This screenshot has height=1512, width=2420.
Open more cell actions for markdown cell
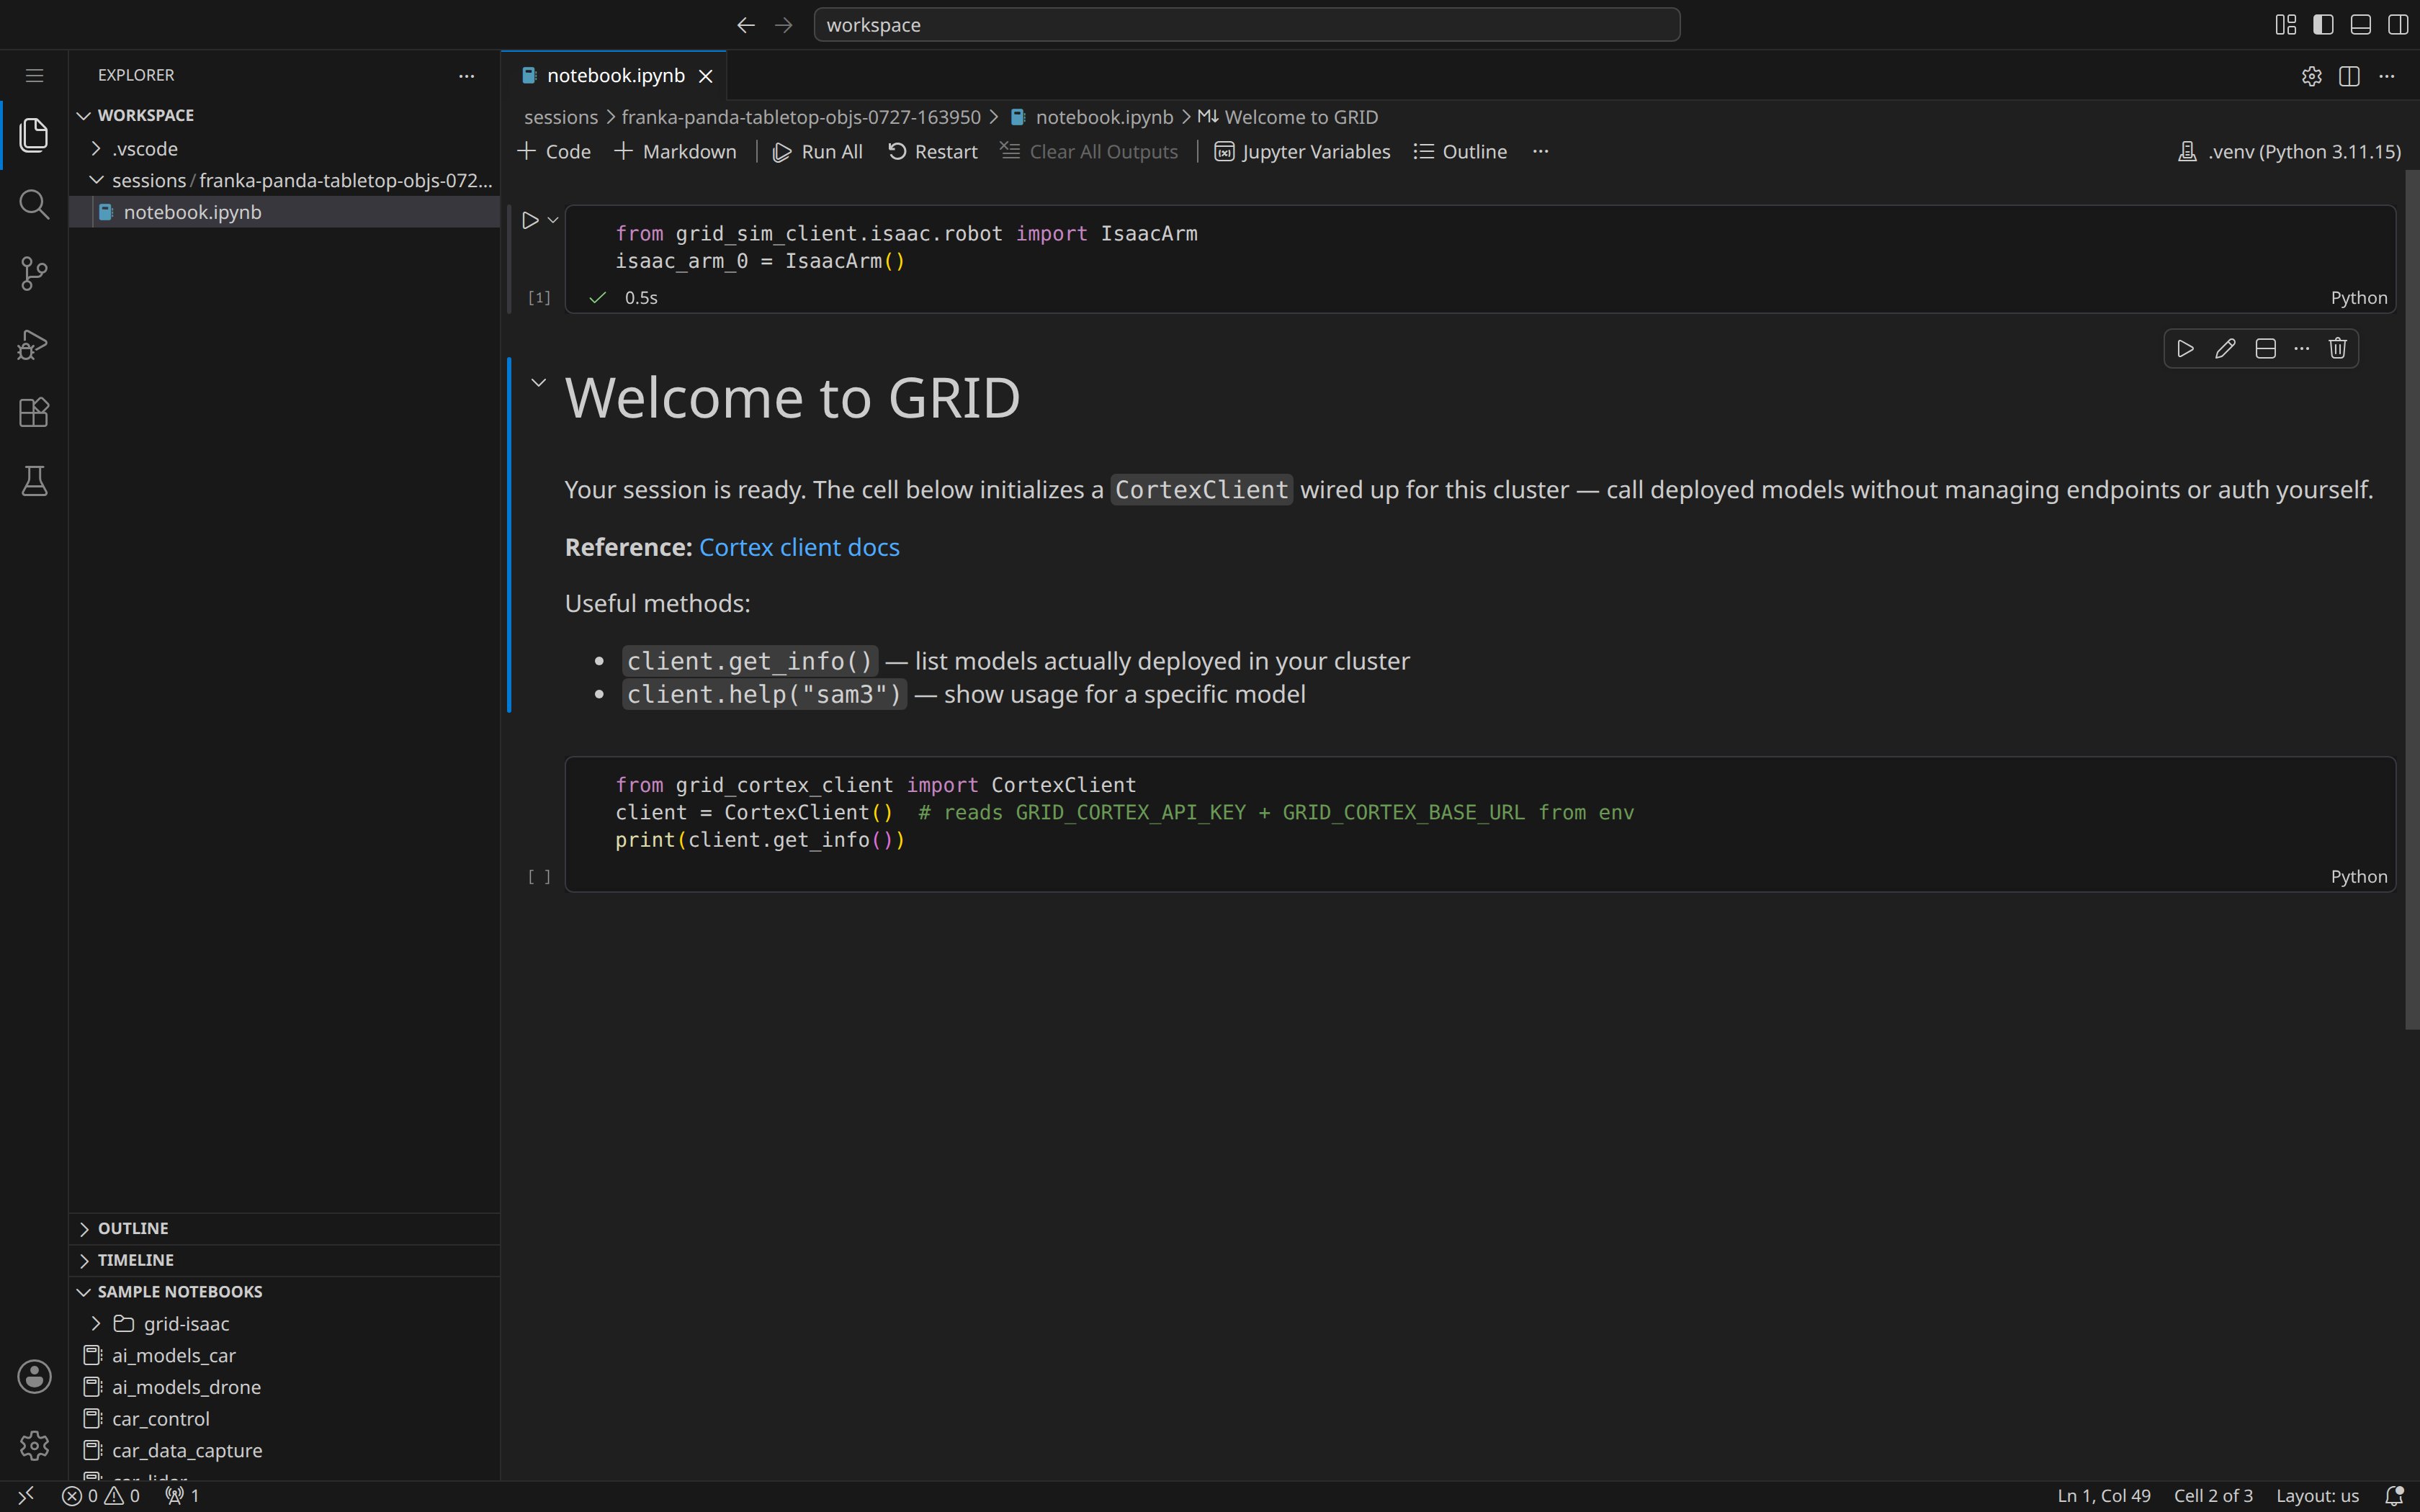point(2302,348)
